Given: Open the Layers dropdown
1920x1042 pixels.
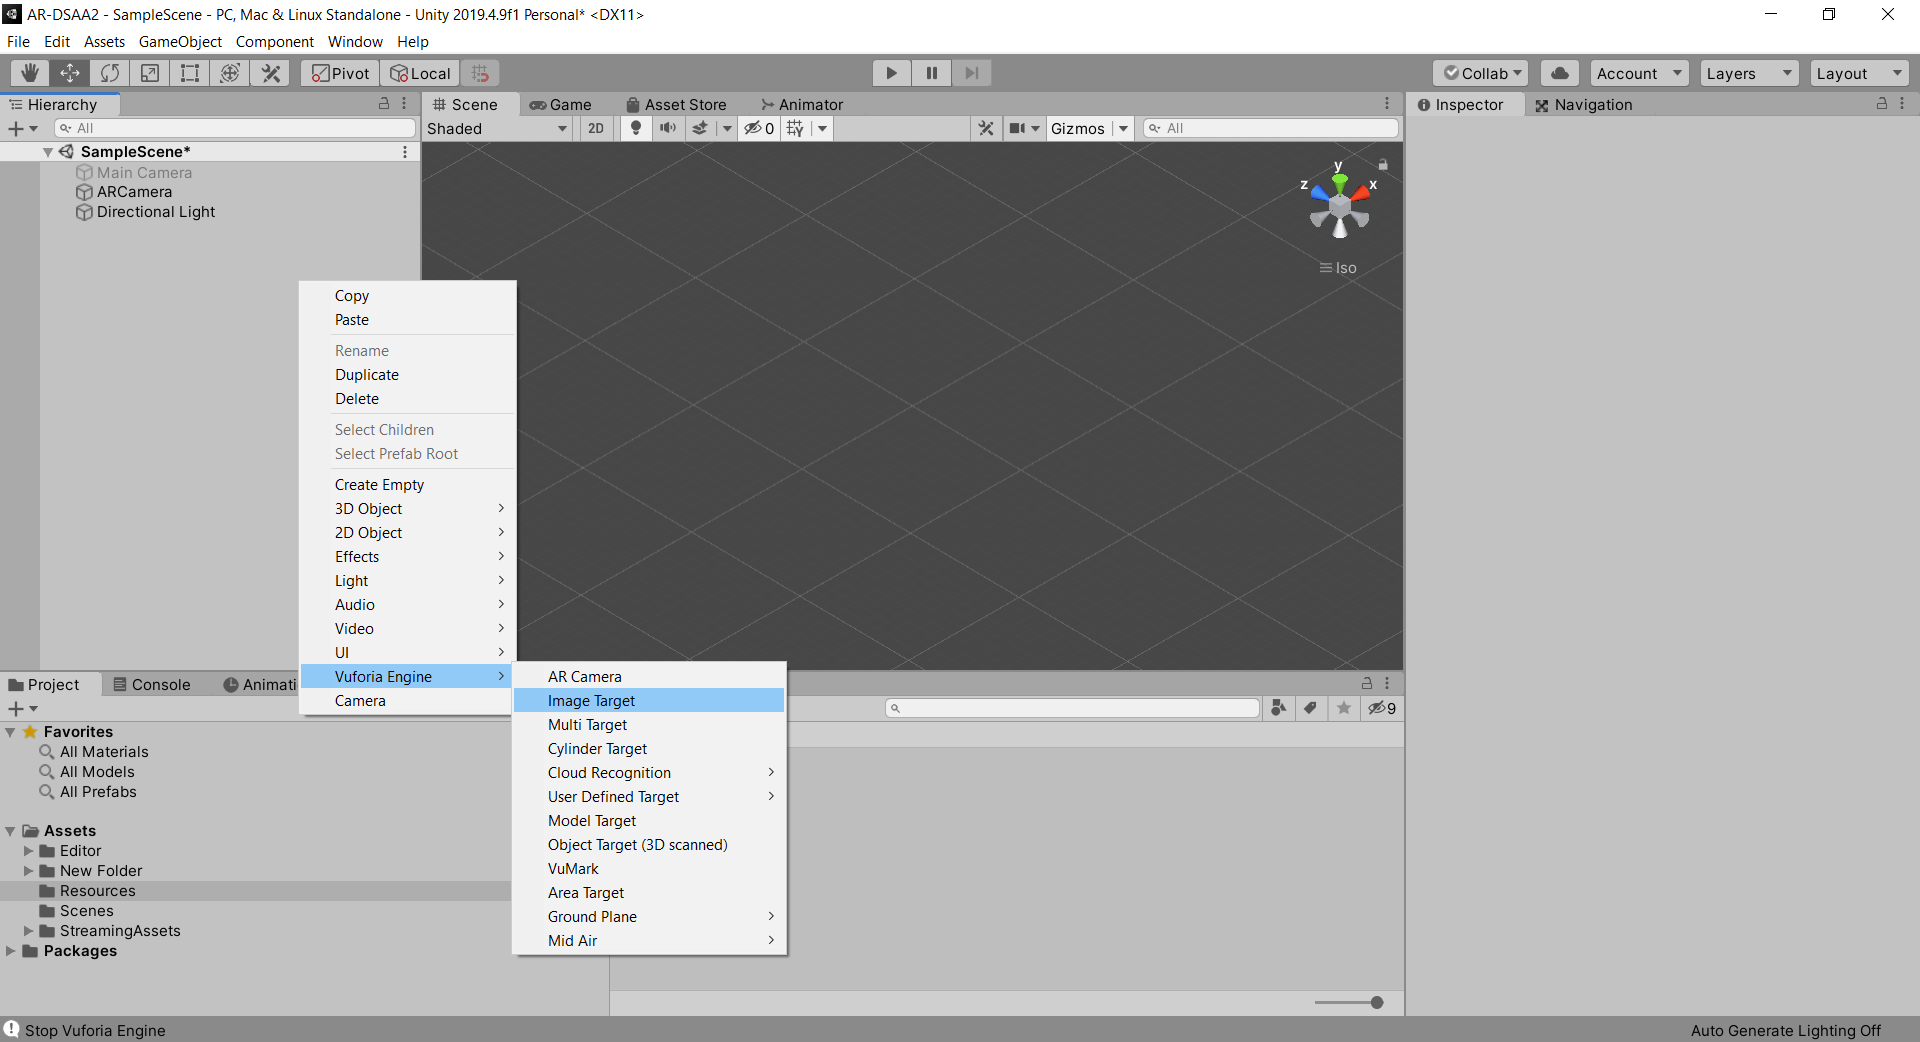Looking at the screenshot, I should tap(1748, 73).
